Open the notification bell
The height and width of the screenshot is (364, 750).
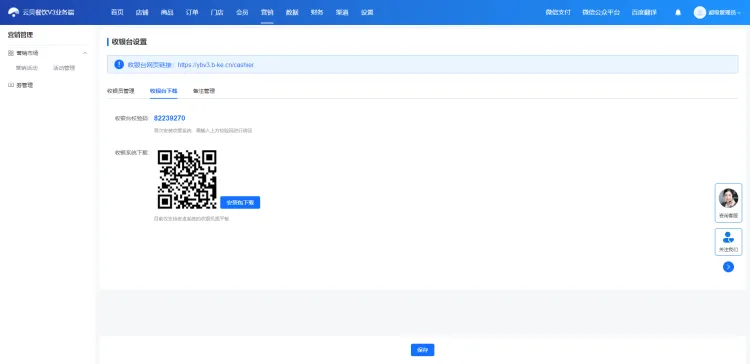(x=678, y=12)
